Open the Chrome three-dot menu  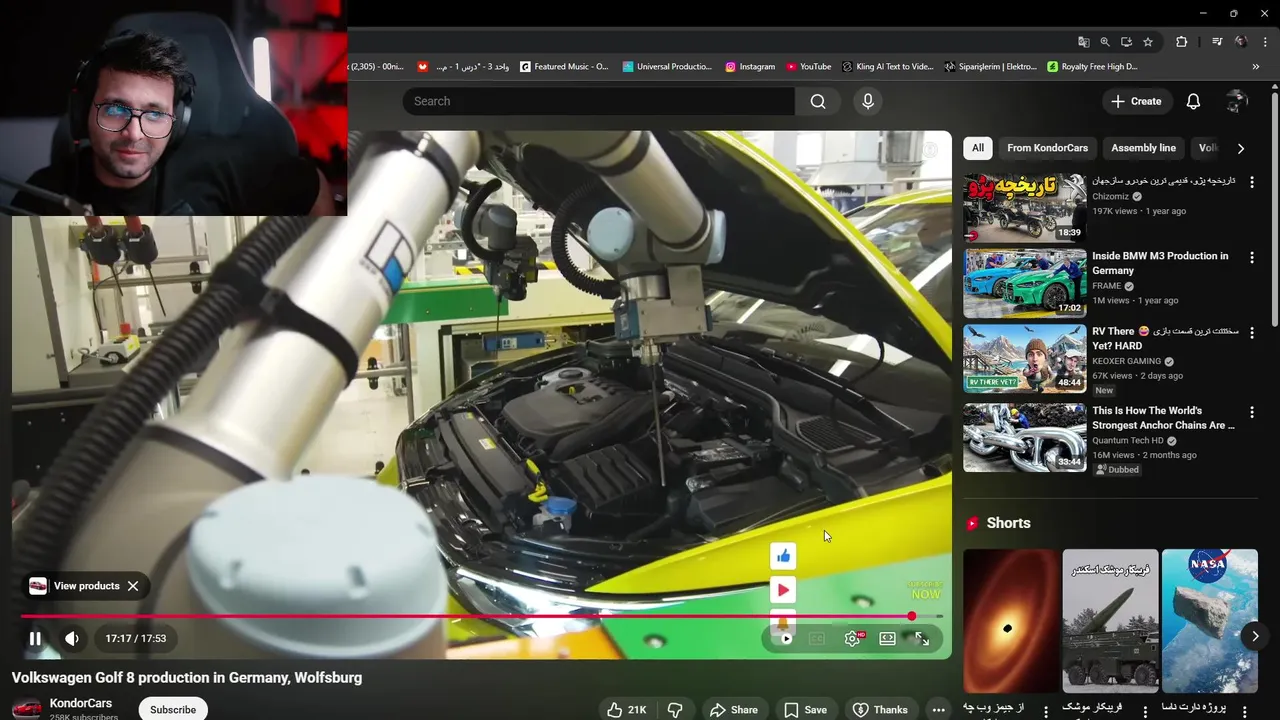[x=1267, y=42]
